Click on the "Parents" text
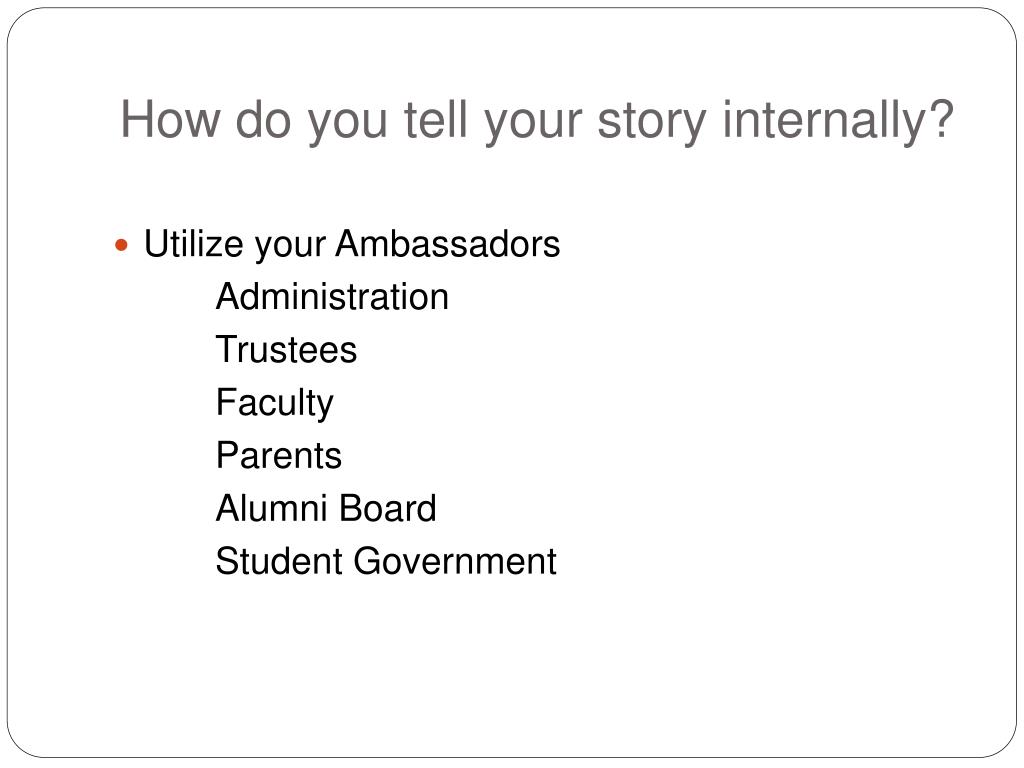Image resolution: width=1024 pixels, height=768 pixels. pos(279,455)
